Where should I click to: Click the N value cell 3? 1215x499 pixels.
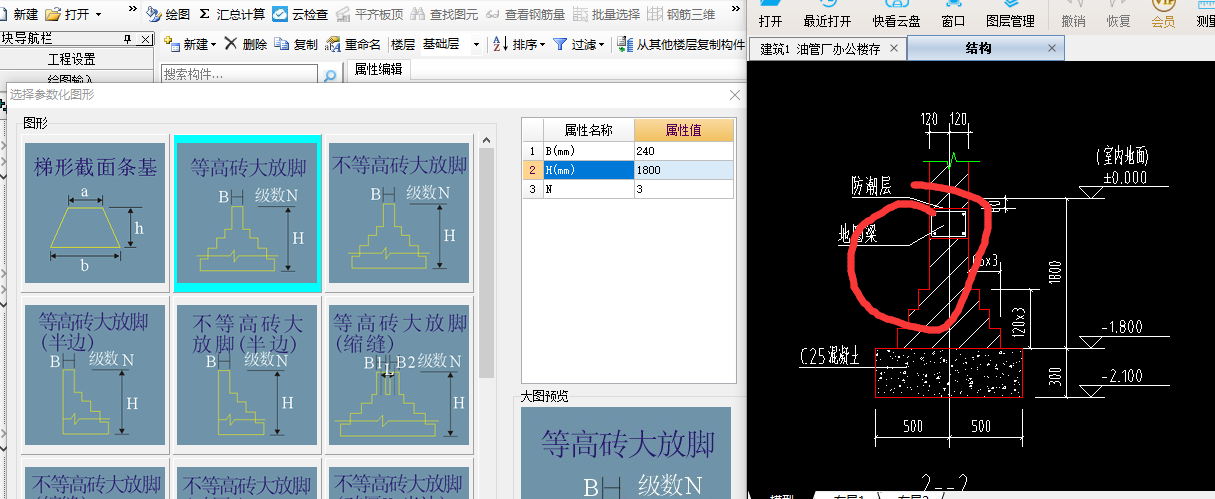click(684, 189)
